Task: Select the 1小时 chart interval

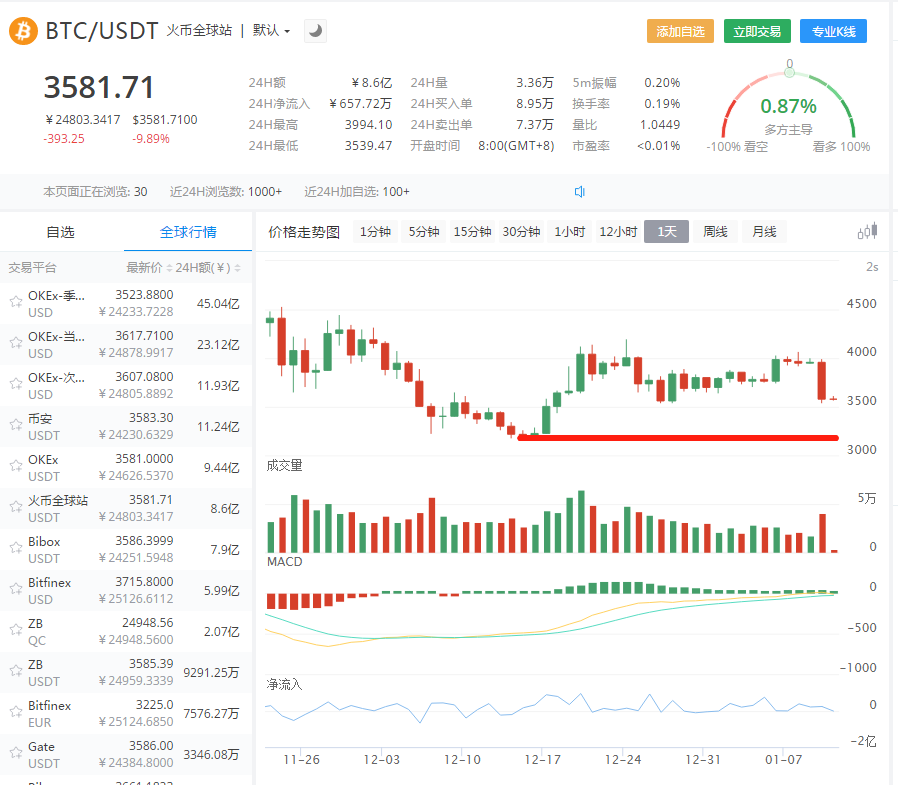Action: [570, 232]
